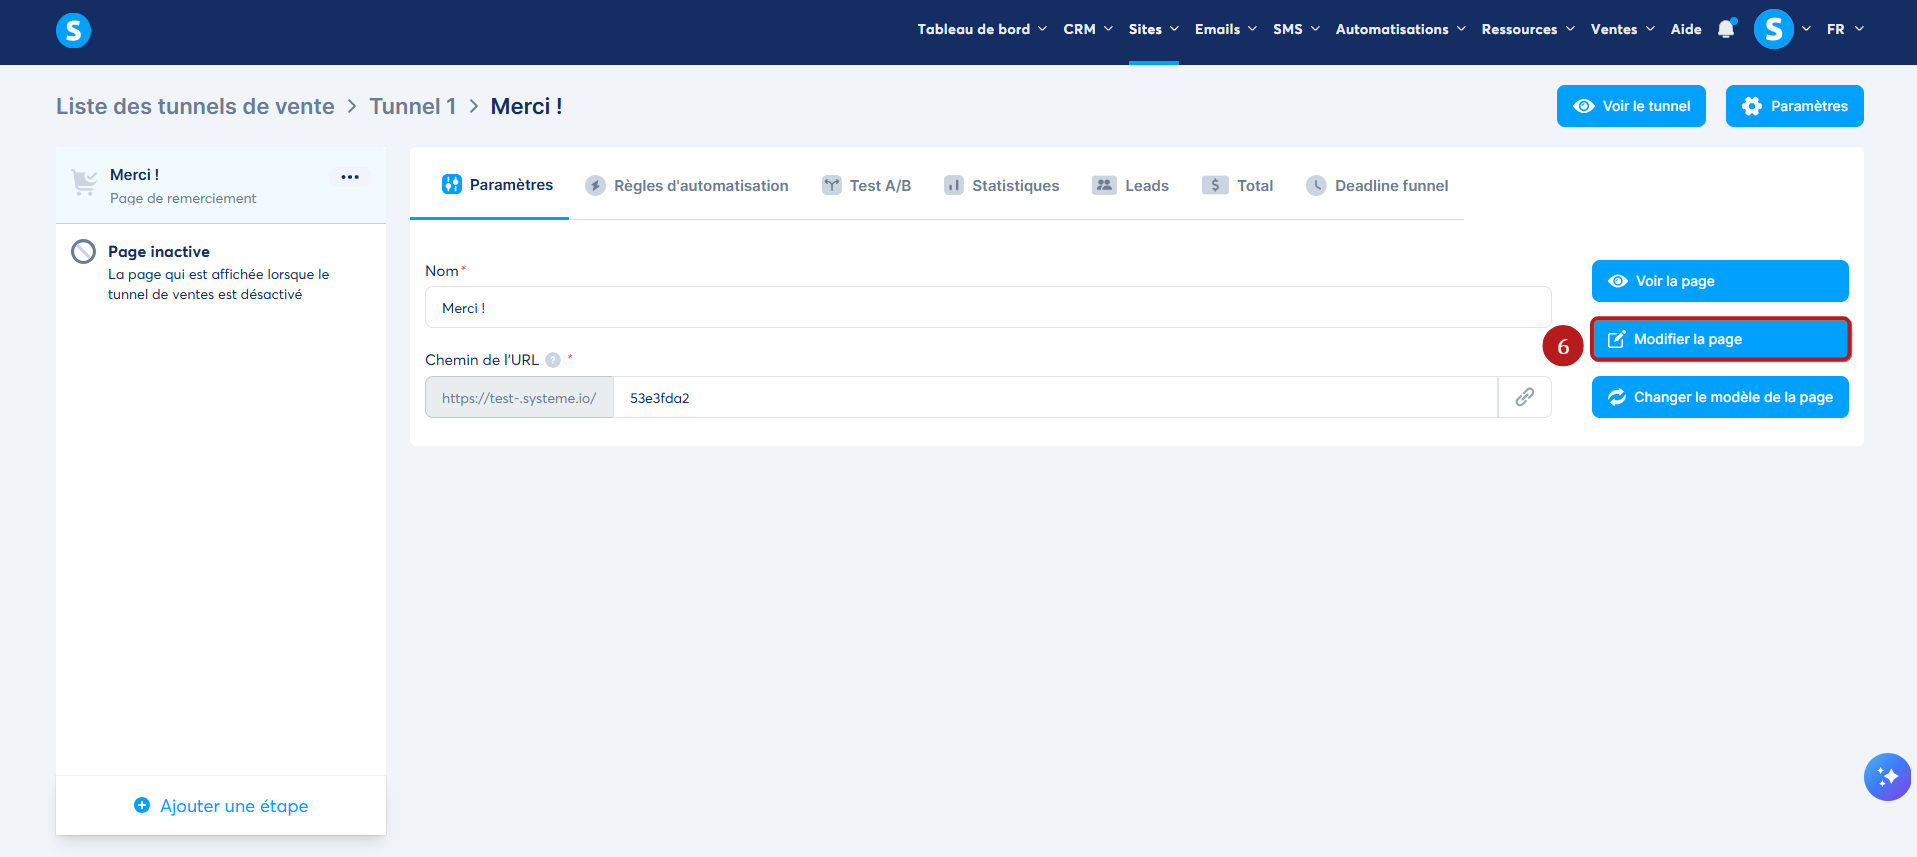This screenshot has height=857, width=1917.
Task: Click the Merci ! breadcrumb title
Action: pyautogui.click(x=526, y=106)
